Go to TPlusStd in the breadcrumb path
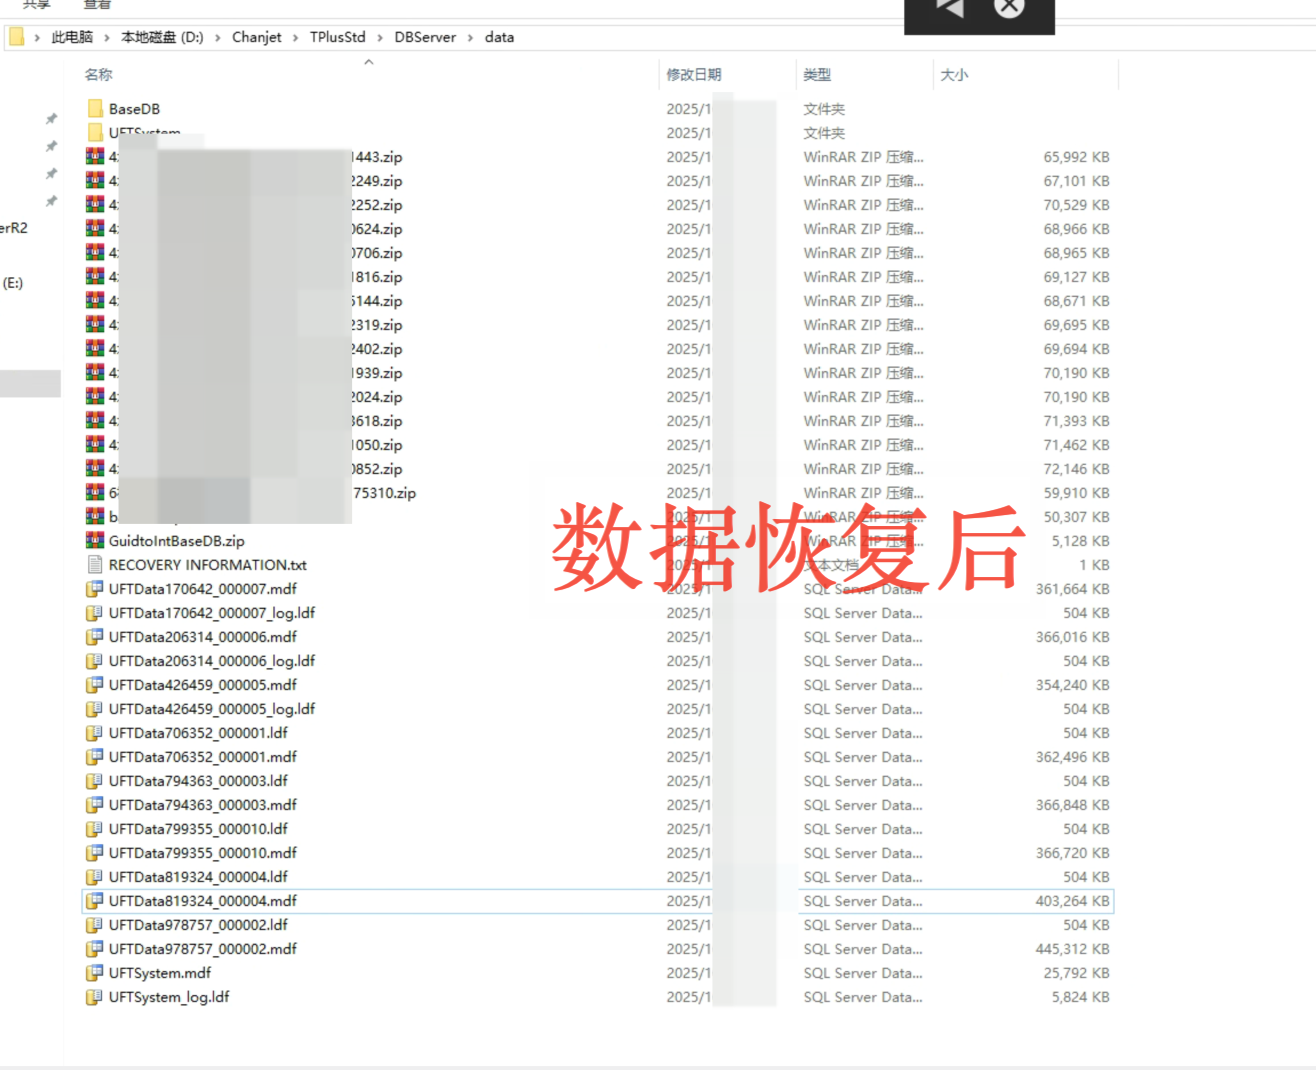The height and width of the screenshot is (1070, 1316). pyautogui.click(x=337, y=37)
